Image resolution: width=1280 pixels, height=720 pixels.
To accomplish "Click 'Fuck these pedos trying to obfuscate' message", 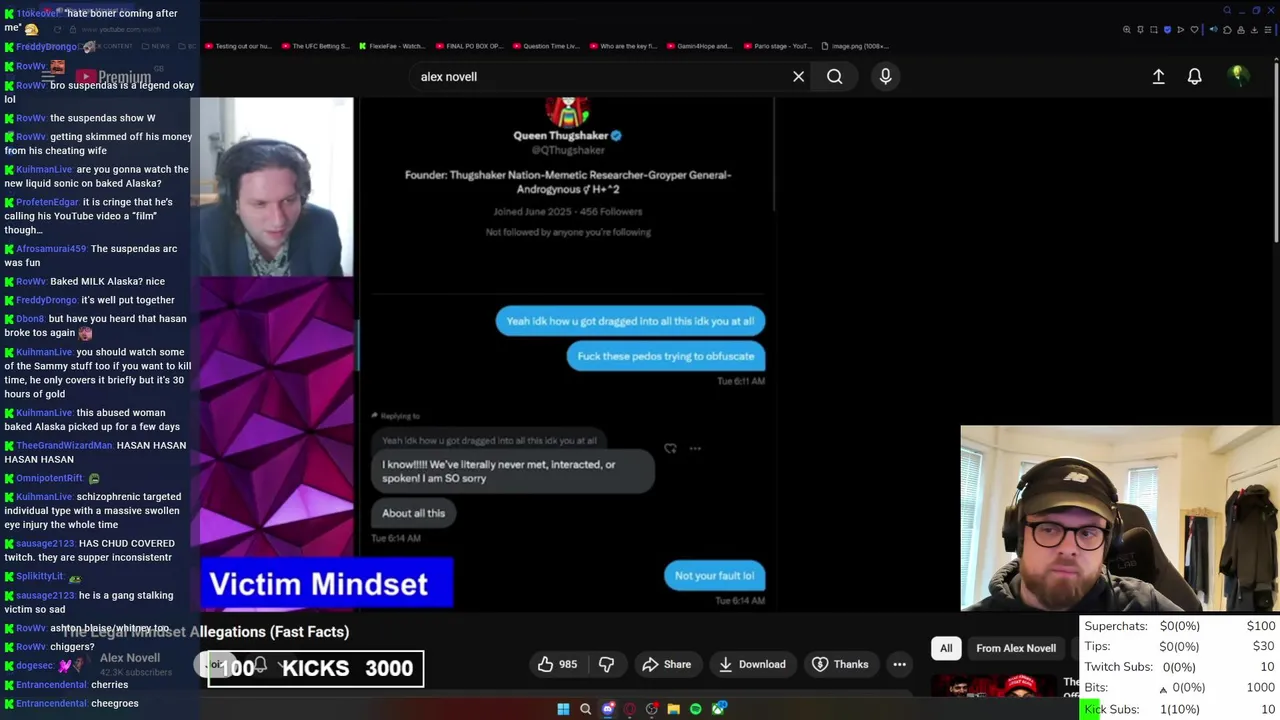I will 666,356.
